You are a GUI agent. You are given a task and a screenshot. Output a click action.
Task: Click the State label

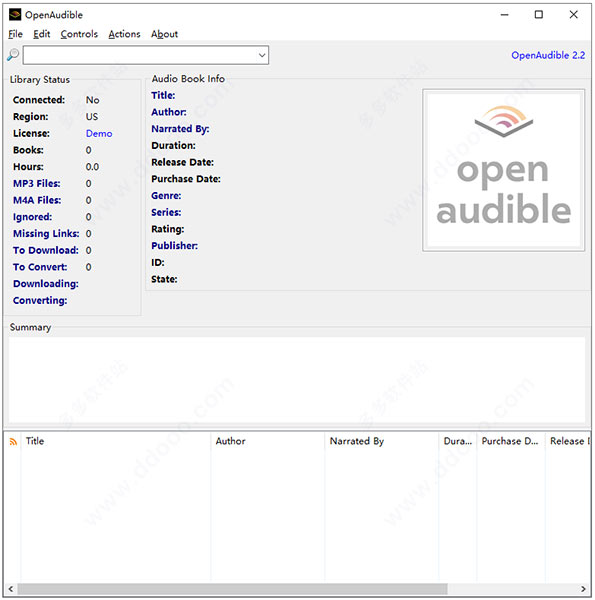(164, 279)
